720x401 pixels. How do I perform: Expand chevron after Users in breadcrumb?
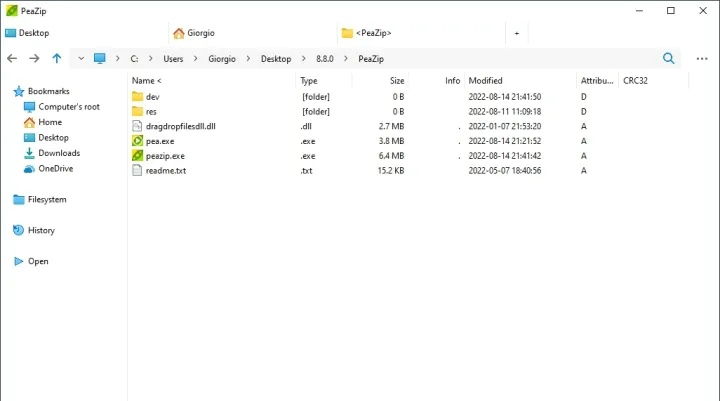click(x=196, y=58)
